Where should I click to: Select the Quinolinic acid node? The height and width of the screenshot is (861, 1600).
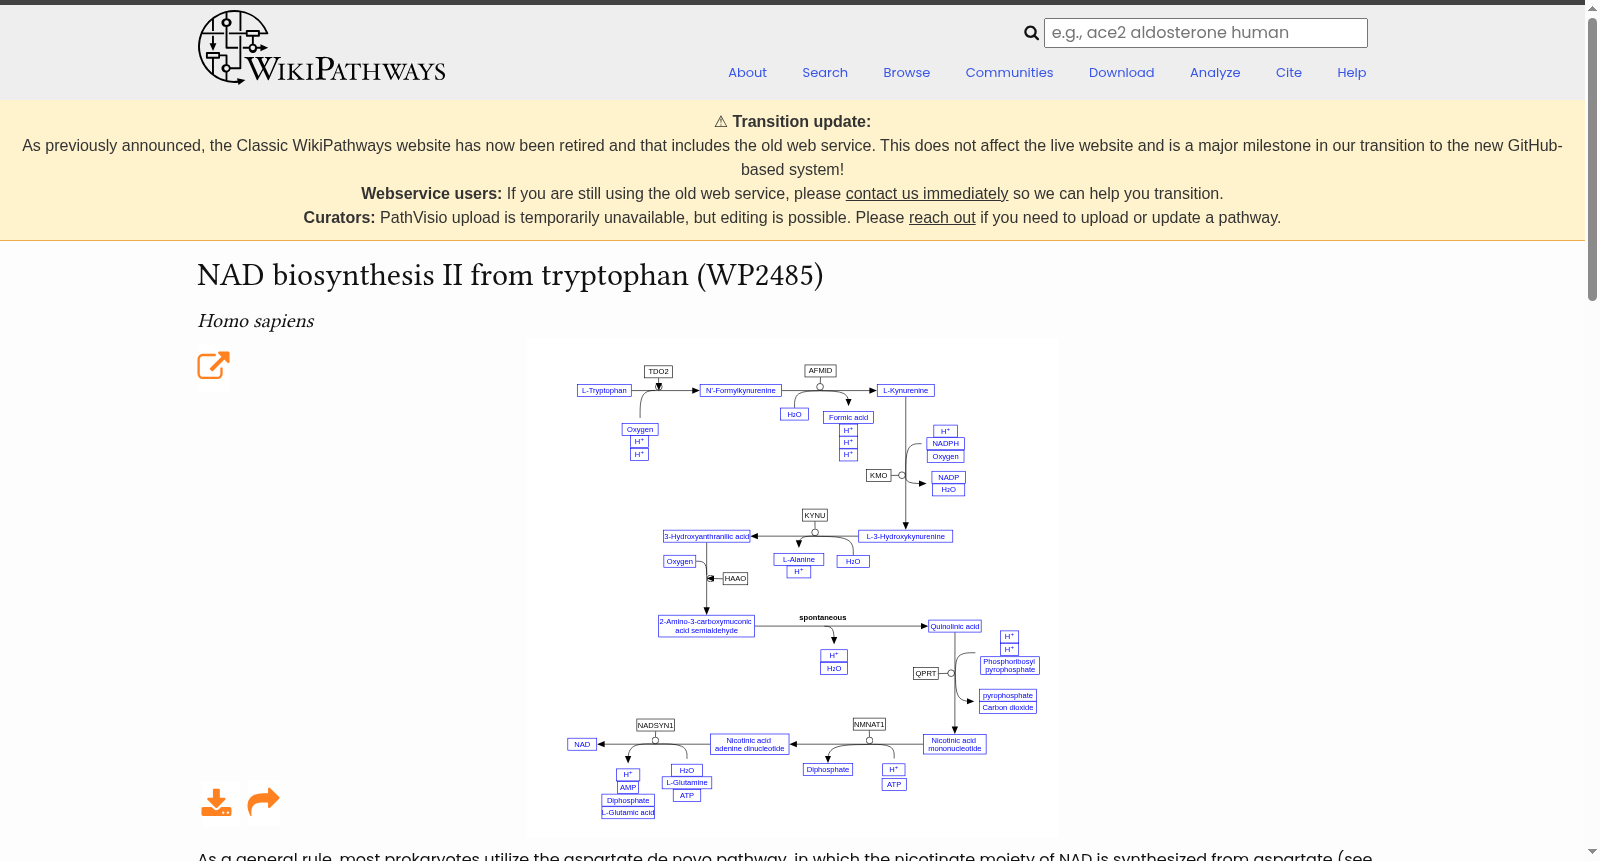[955, 627]
